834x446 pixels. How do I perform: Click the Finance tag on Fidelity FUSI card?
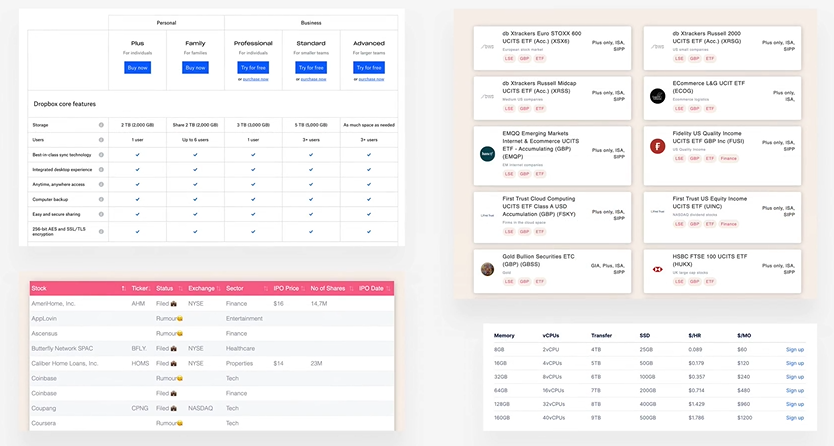(x=729, y=158)
